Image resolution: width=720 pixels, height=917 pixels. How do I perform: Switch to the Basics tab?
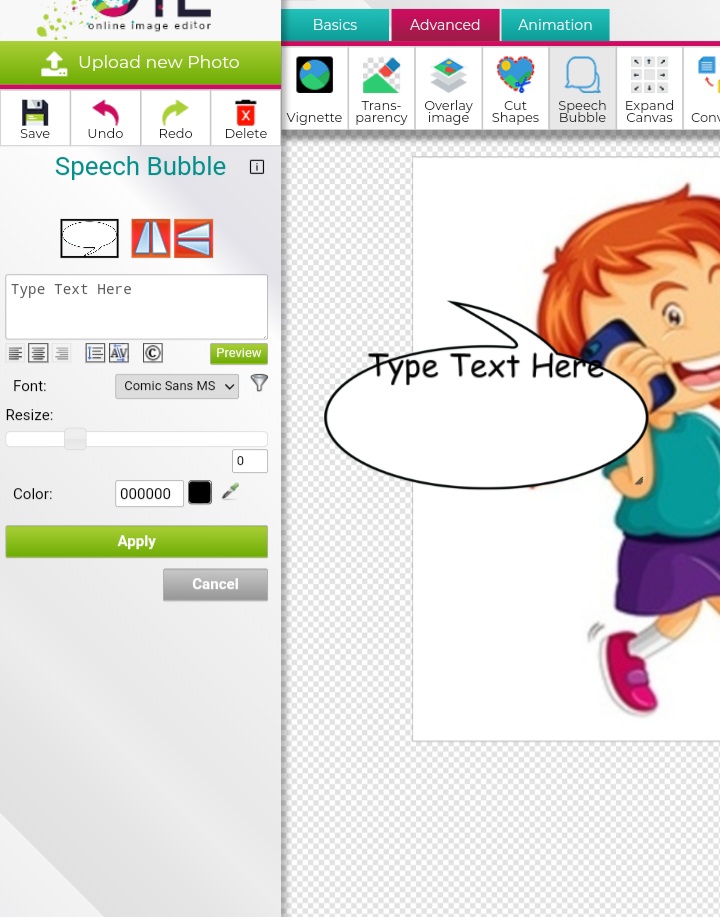(334, 25)
